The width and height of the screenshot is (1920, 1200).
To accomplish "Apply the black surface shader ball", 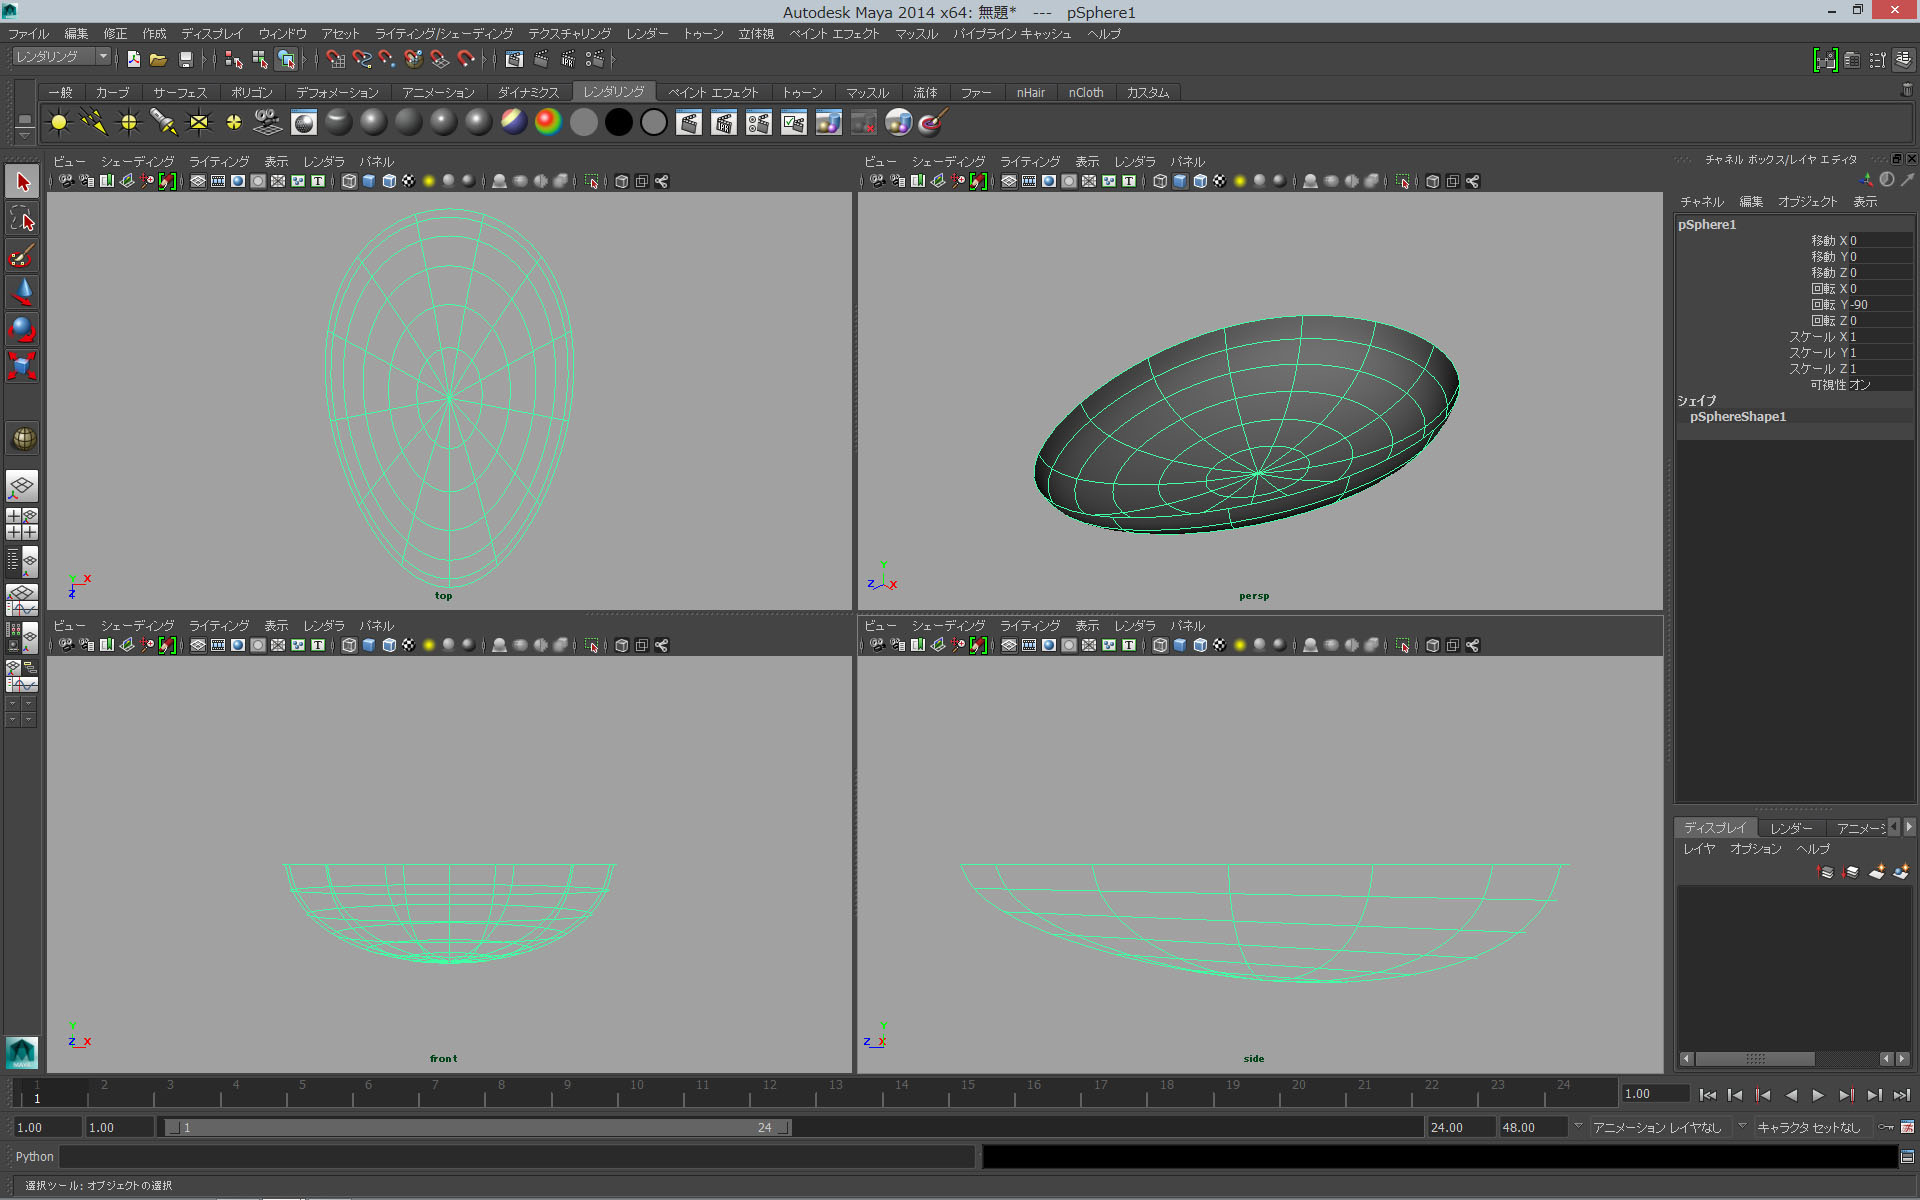I will click(619, 122).
